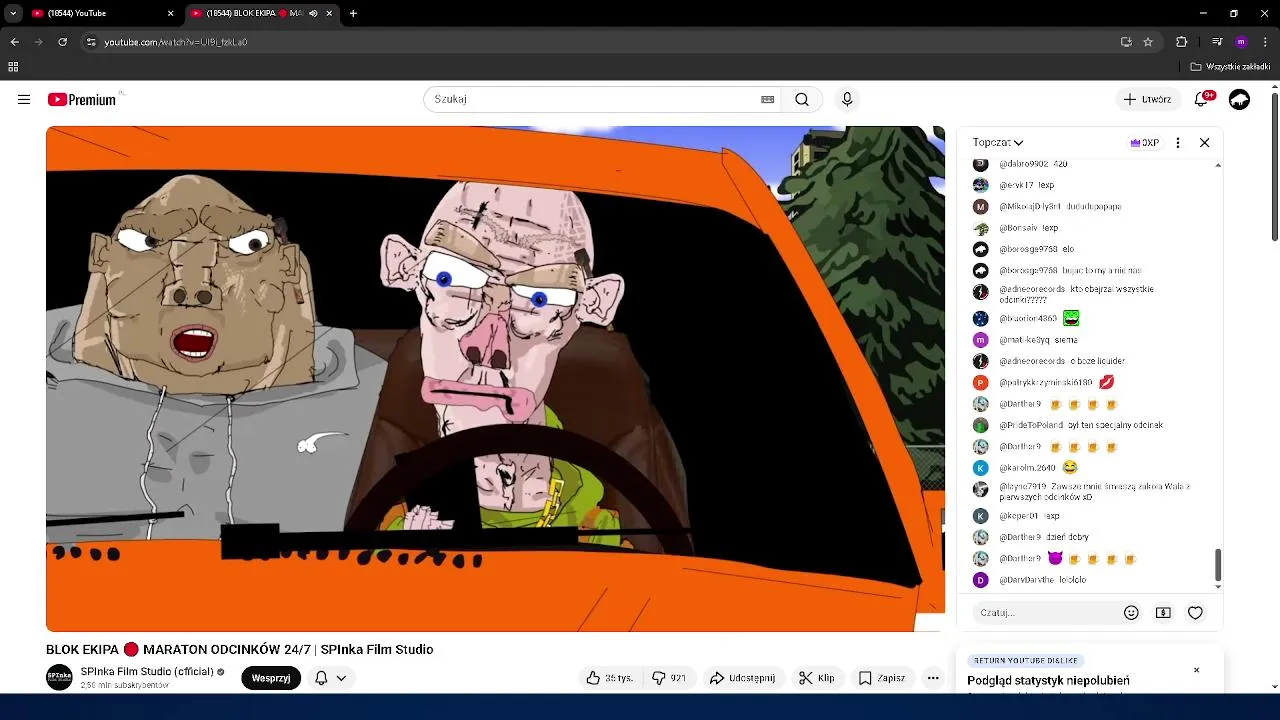Go back in the browser
This screenshot has width=1280, height=720.
click(x=14, y=42)
